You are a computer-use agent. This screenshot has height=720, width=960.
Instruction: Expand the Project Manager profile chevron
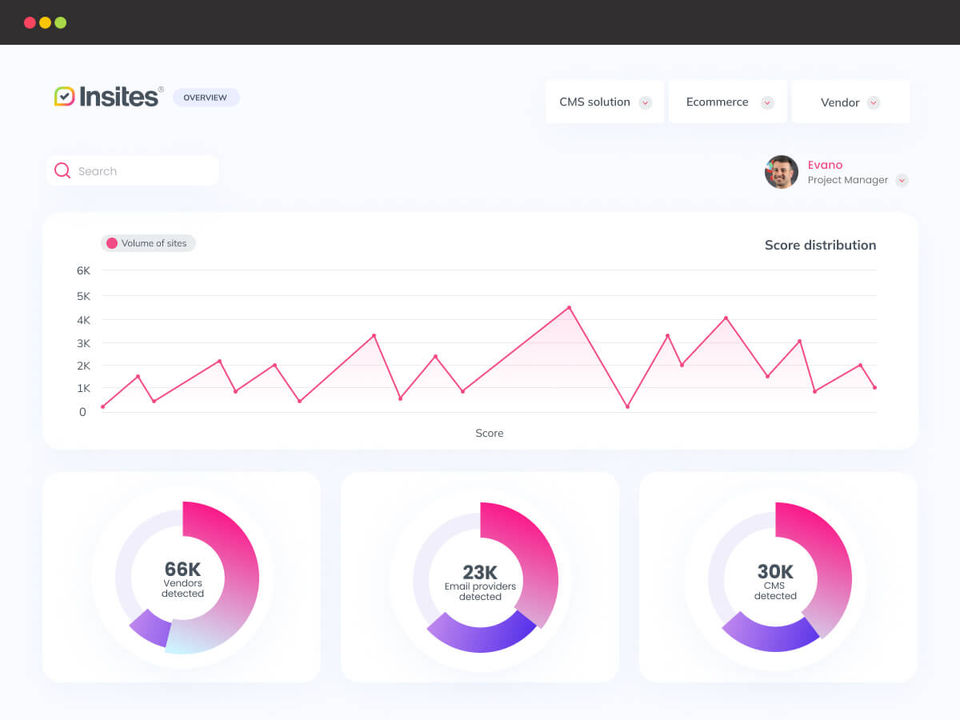(x=902, y=180)
